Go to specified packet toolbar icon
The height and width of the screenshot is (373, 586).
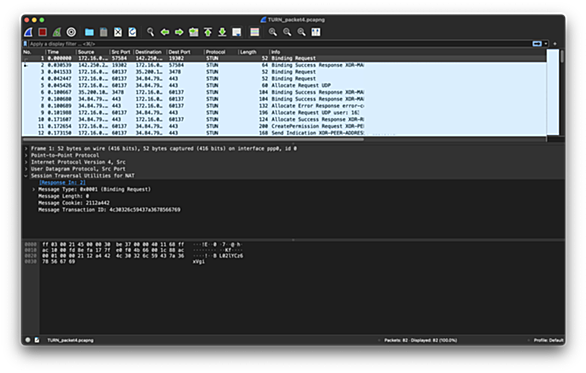[x=194, y=32]
